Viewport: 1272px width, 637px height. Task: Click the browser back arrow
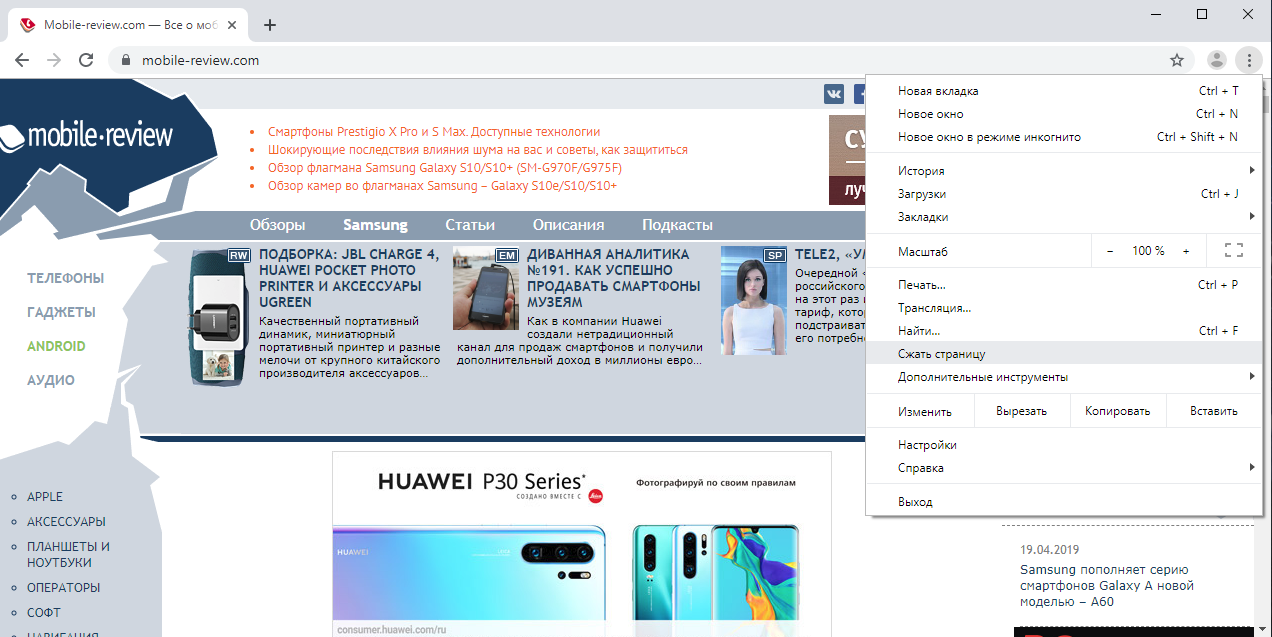click(x=22, y=60)
